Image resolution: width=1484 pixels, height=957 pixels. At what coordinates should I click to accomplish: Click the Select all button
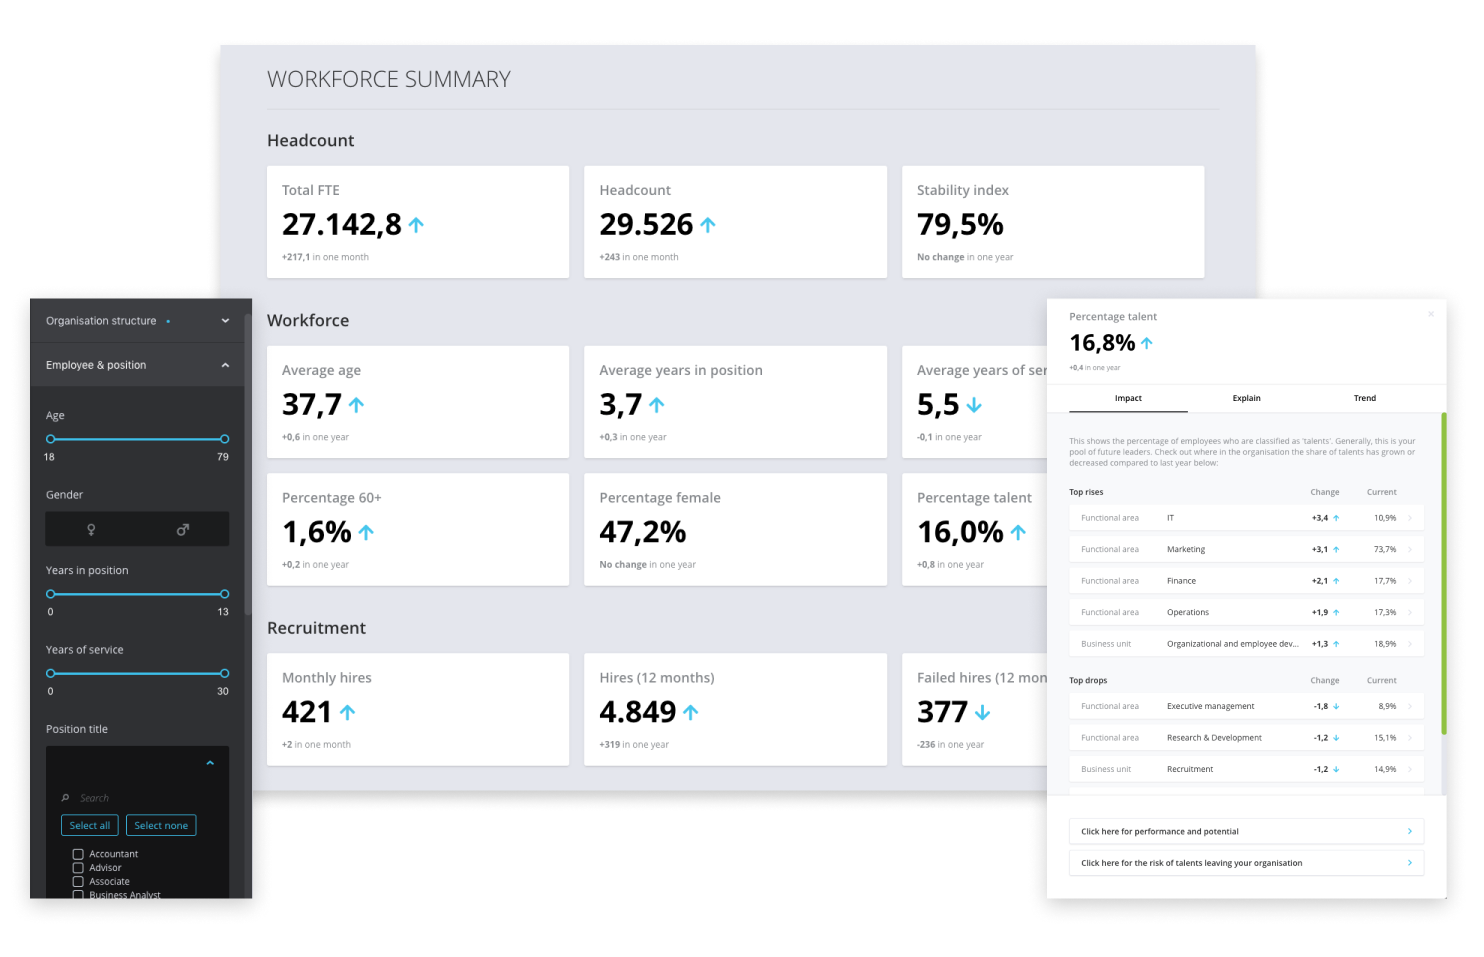pos(89,825)
